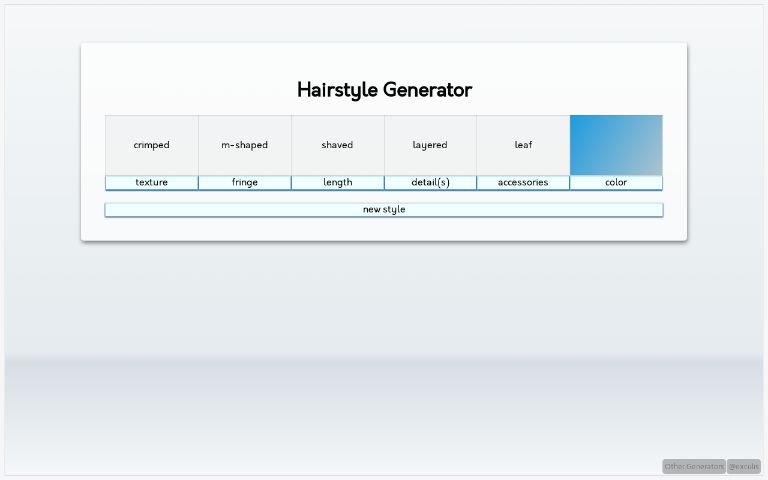Open the Other Generators link
This screenshot has width=768, height=480.
pyautogui.click(x=693, y=467)
